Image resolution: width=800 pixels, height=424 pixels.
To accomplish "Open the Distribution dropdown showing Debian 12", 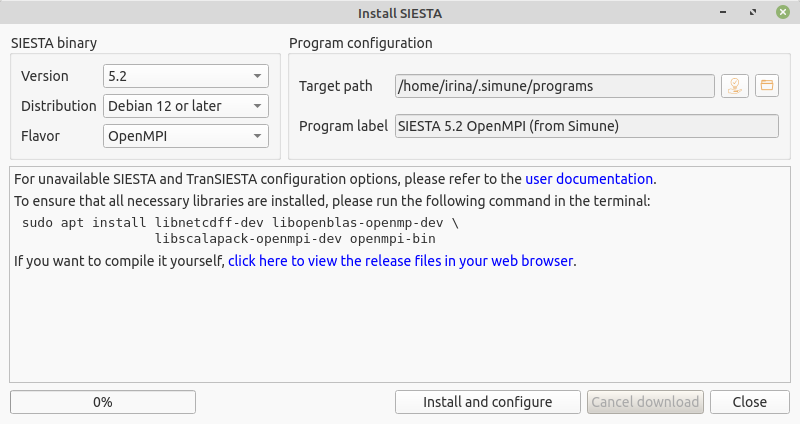I will click(x=186, y=106).
